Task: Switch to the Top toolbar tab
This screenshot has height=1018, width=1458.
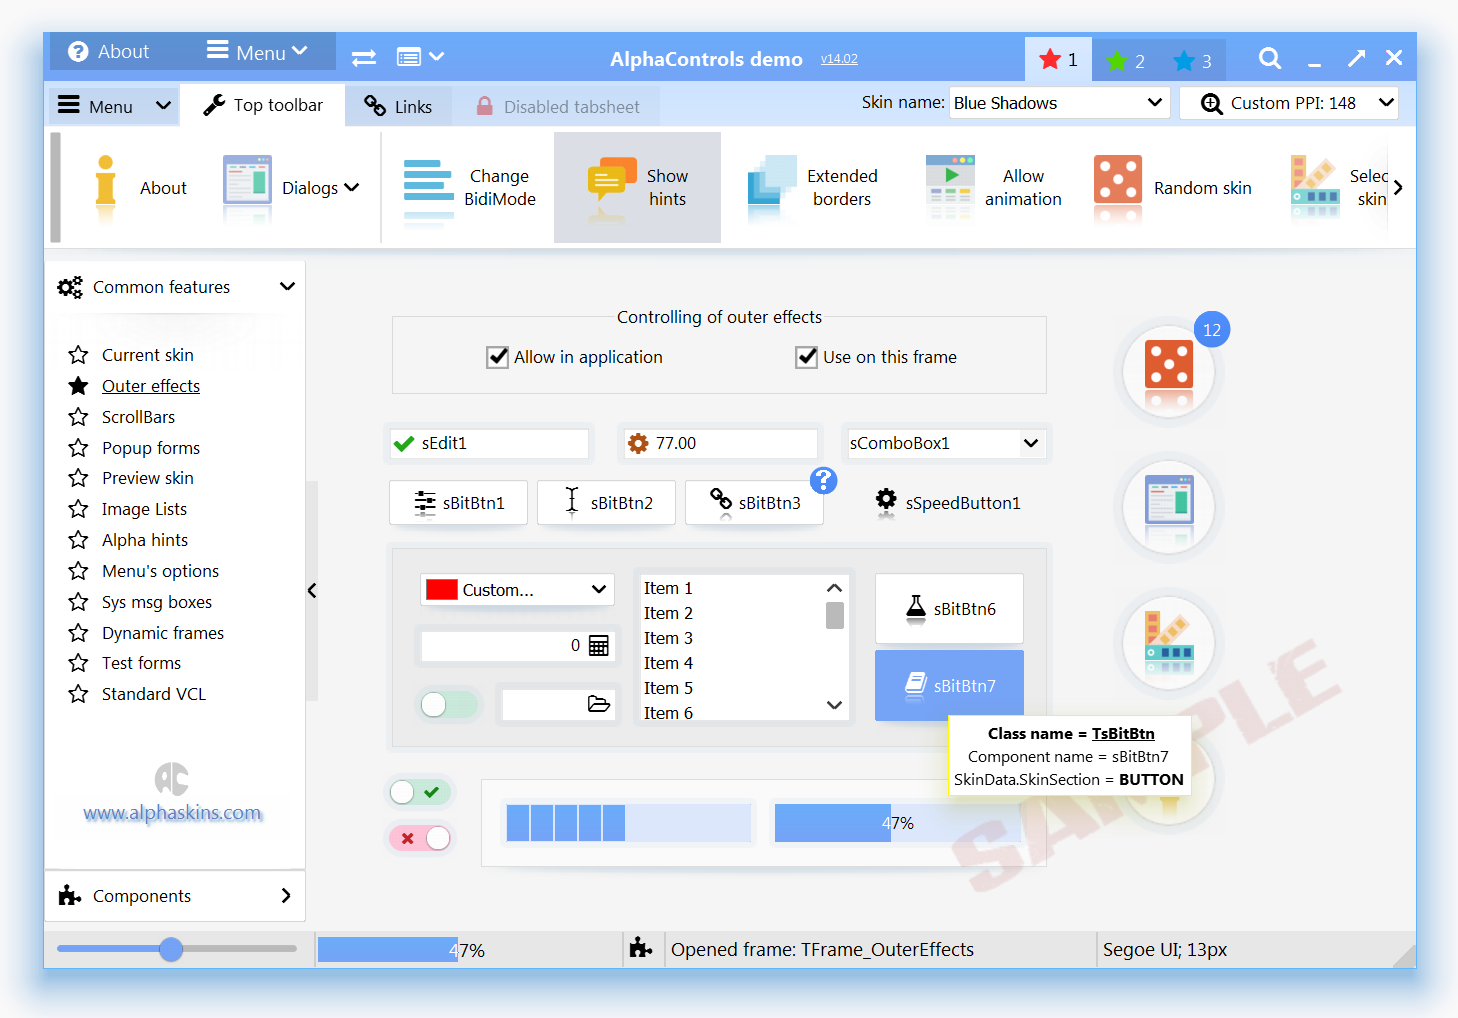Action: point(263,105)
